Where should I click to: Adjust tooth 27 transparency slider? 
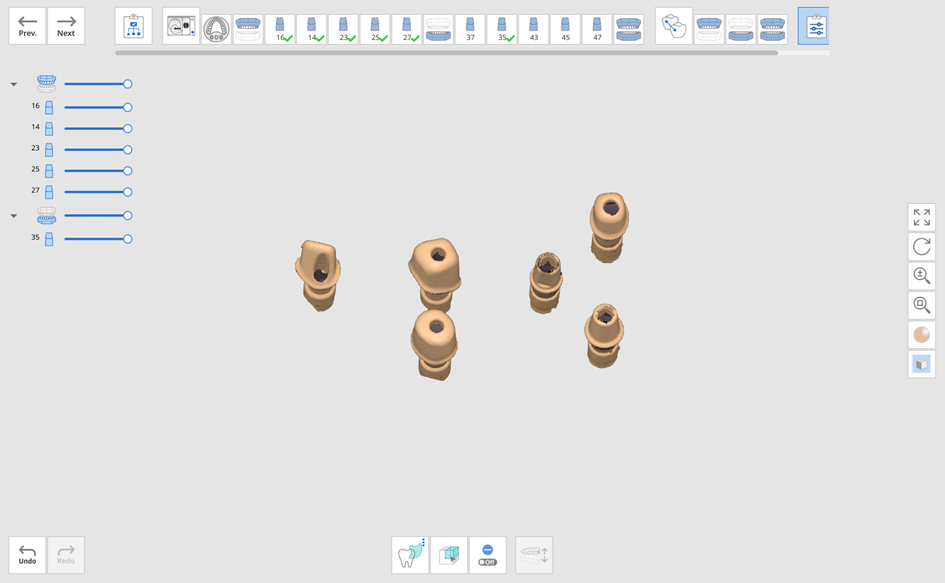(x=98, y=192)
